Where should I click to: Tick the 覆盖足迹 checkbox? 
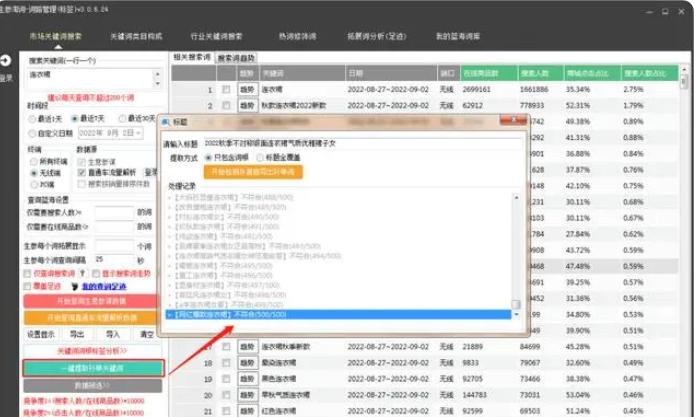point(27,287)
